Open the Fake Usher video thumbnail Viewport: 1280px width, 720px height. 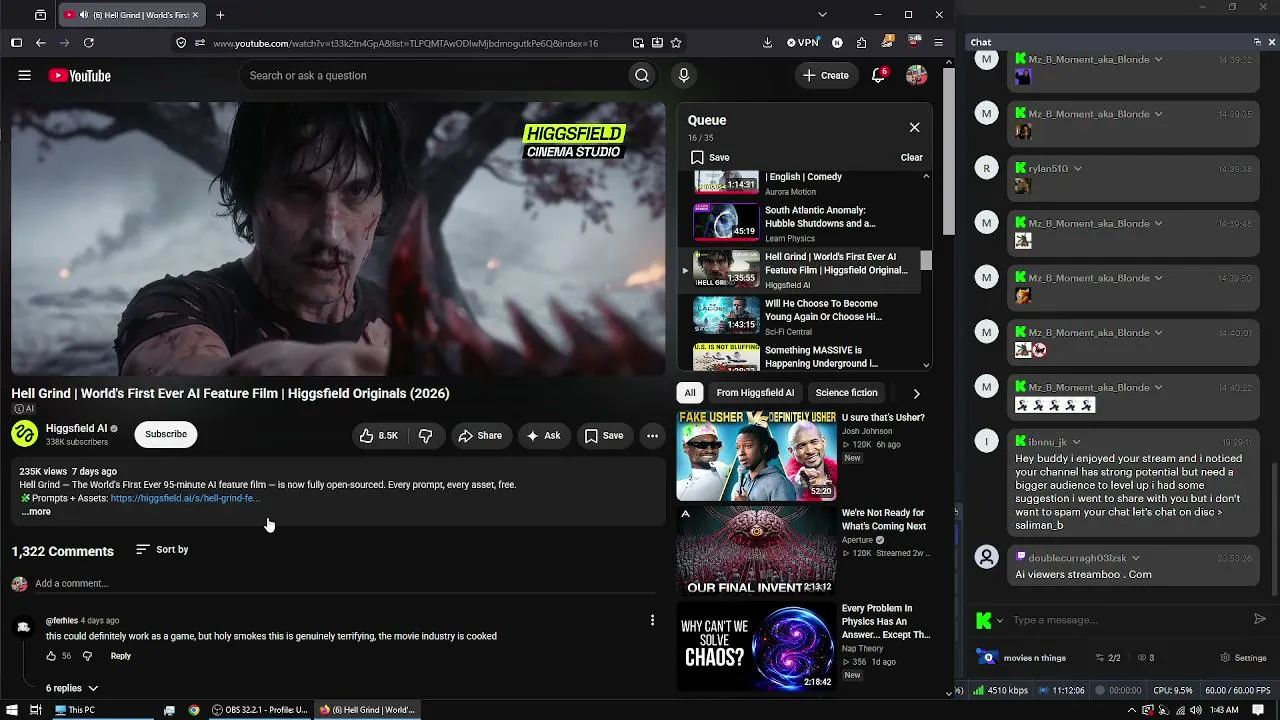(756, 455)
